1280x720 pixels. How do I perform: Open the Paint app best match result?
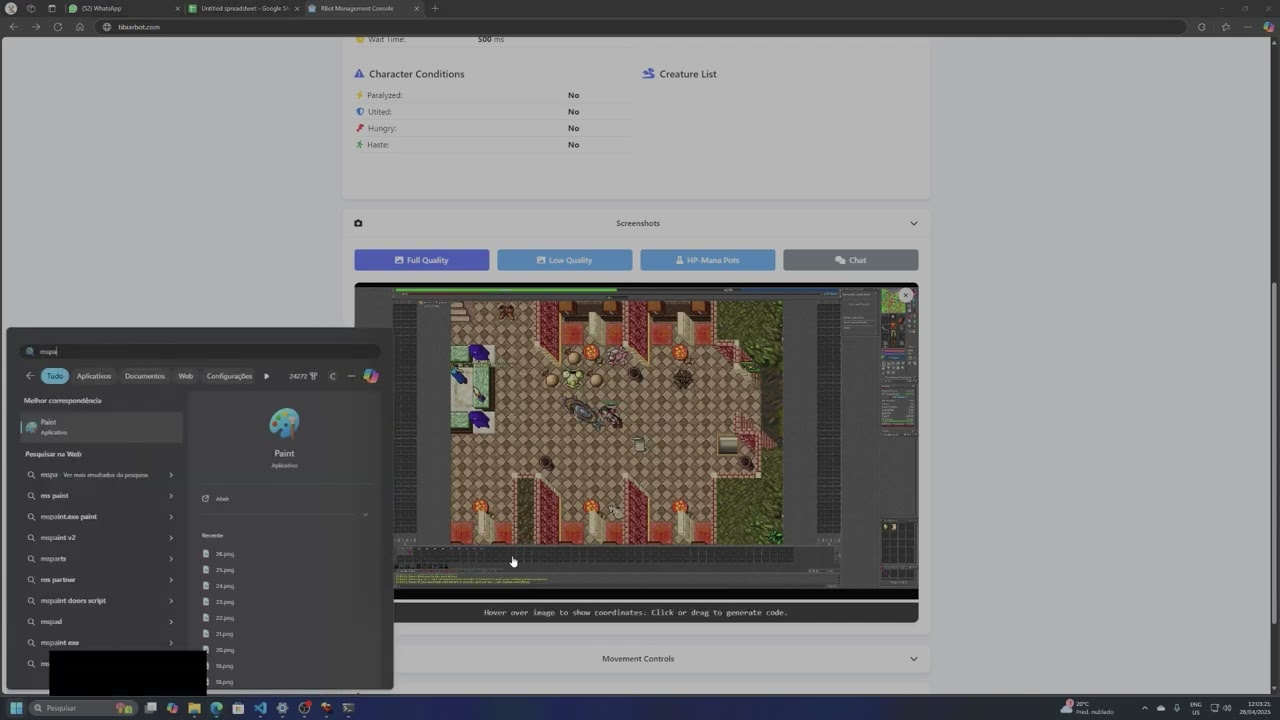pos(101,427)
